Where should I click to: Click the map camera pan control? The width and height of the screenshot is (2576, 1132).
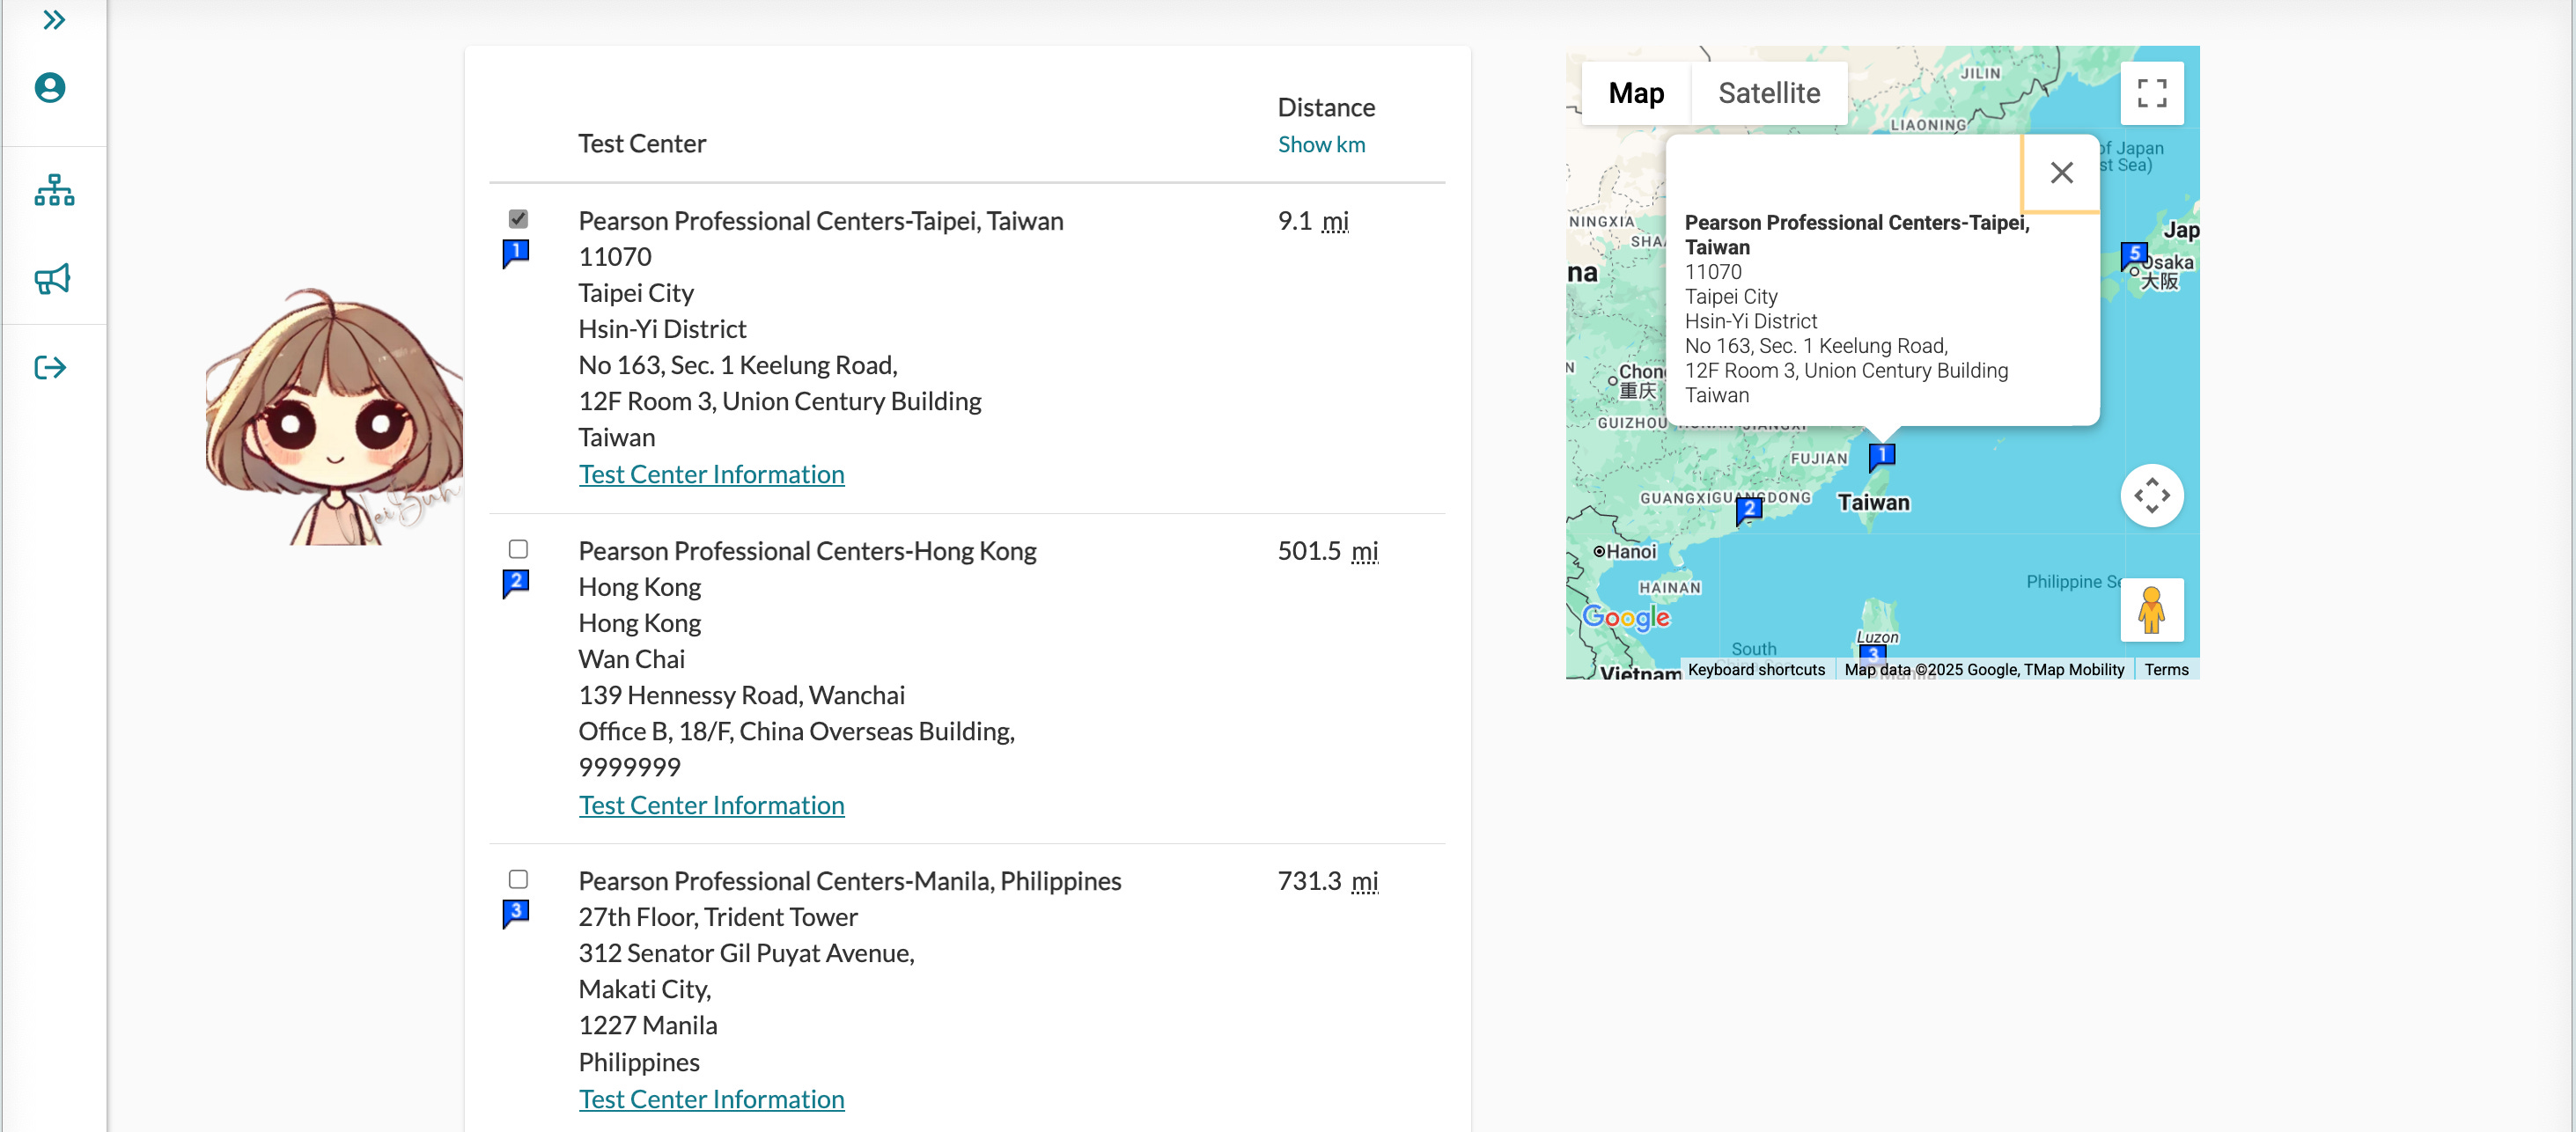[x=2151, y=495]
